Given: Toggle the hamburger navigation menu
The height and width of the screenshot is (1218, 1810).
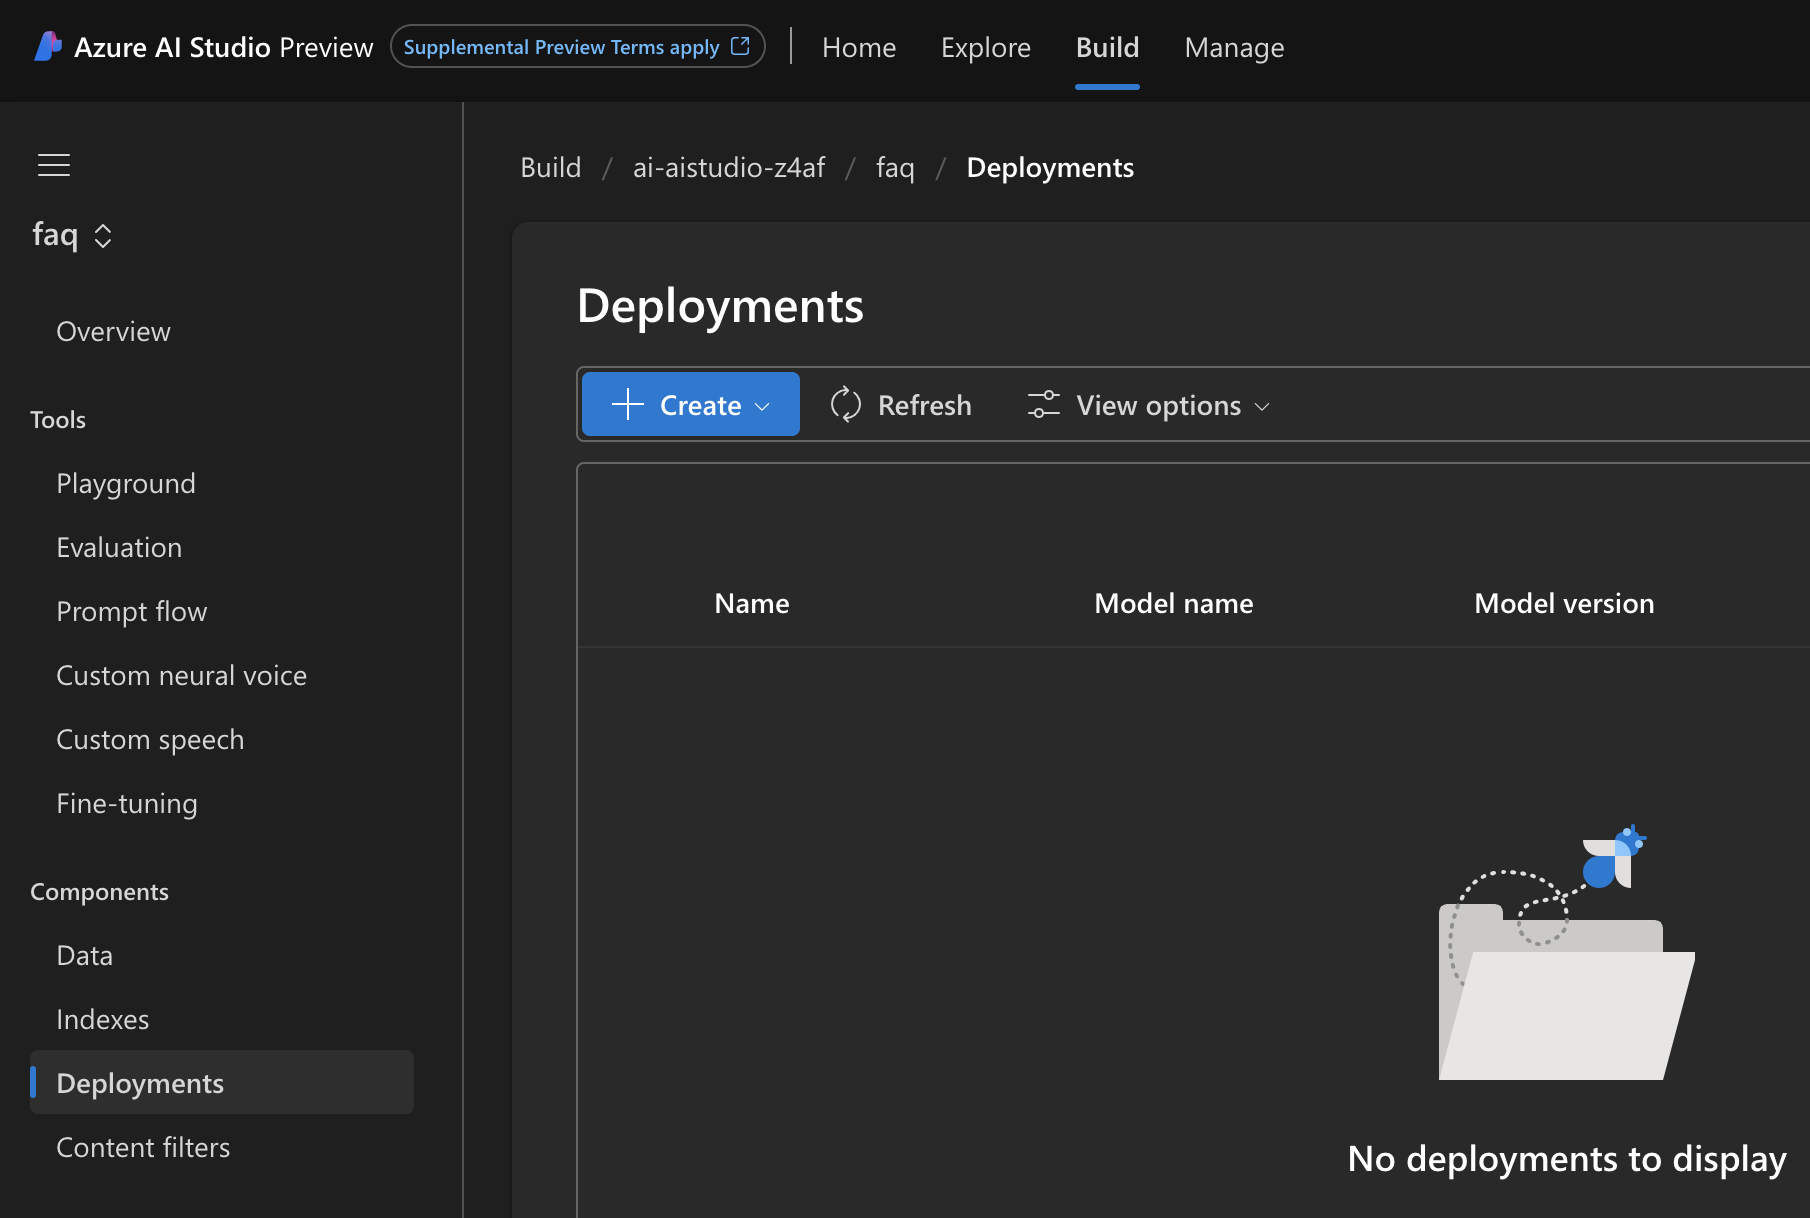Looking at the screenshot, I should (54, 165).
